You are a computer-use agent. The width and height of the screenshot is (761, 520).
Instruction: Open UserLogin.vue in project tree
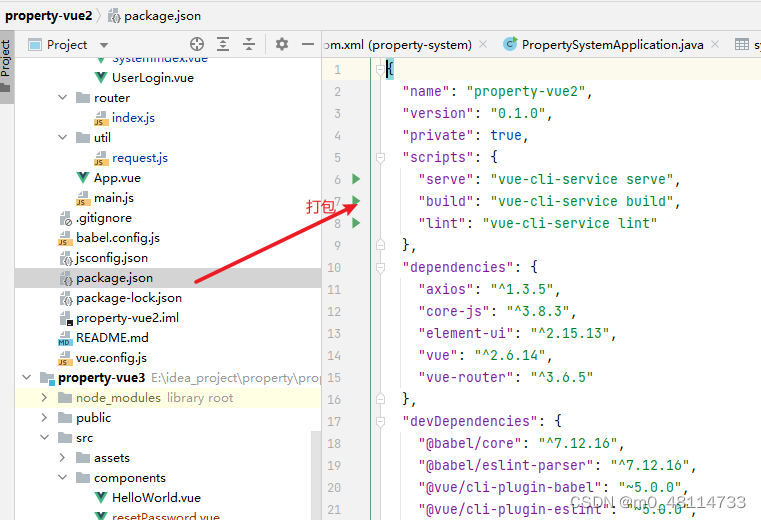153,78
